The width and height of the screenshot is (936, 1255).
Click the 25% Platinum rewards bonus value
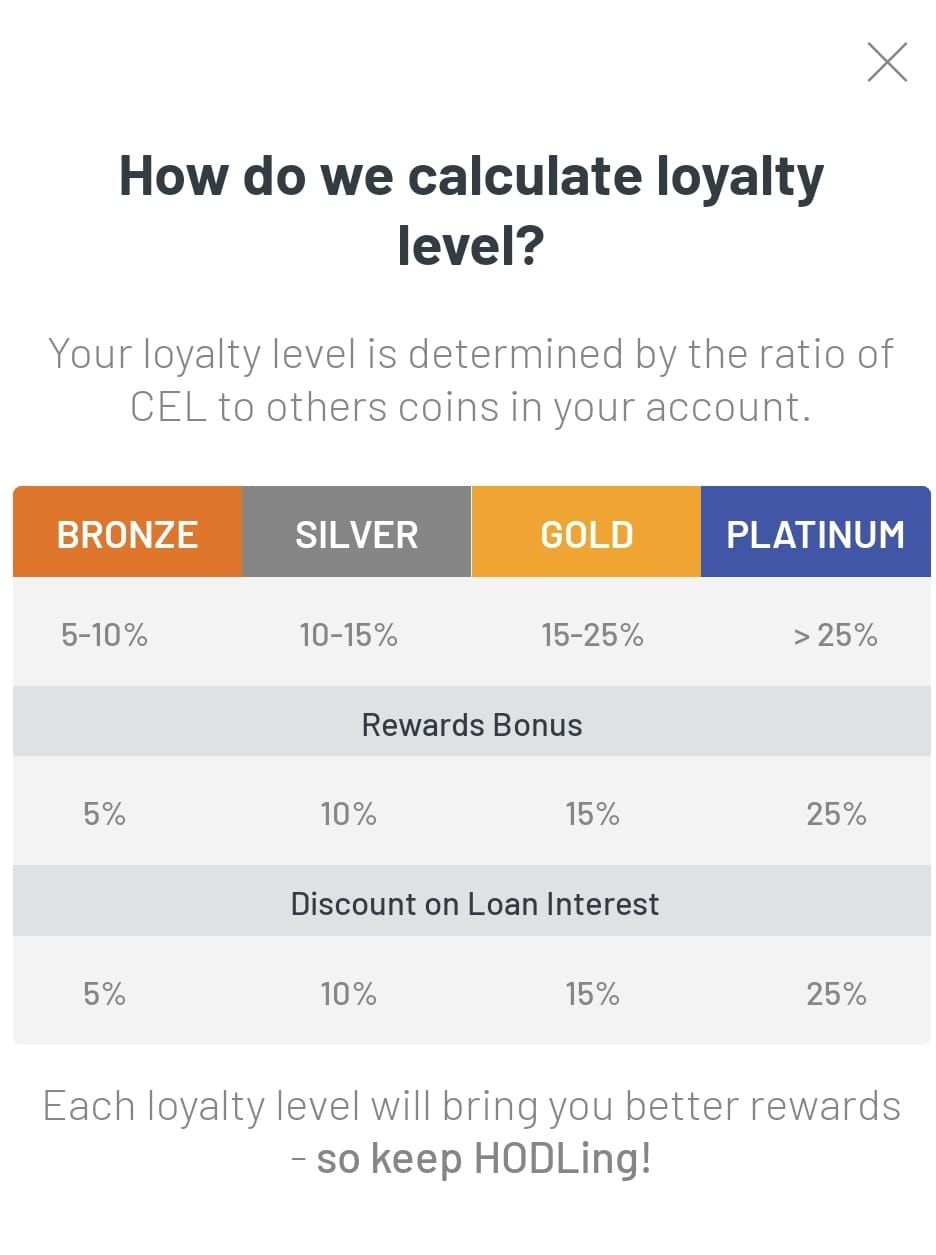[836, 814]
